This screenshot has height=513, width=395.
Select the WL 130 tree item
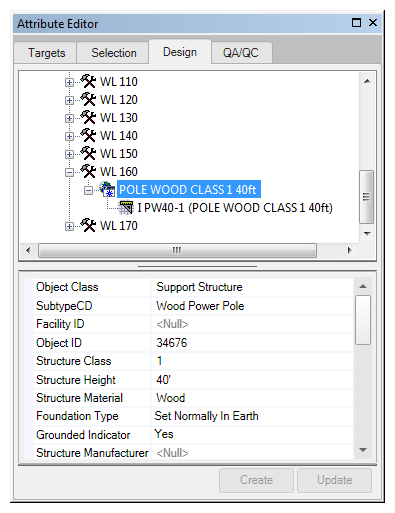coord(119,118)
